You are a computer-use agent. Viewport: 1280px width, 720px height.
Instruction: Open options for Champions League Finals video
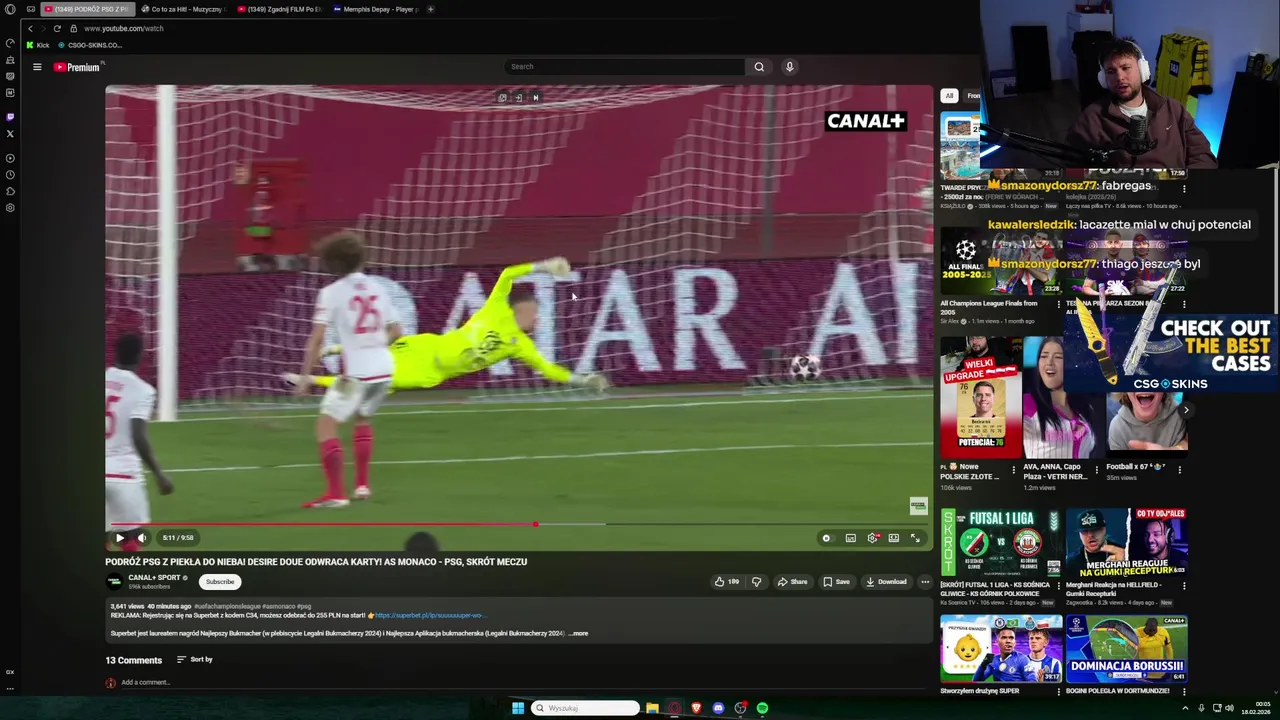coord(1058,305)
